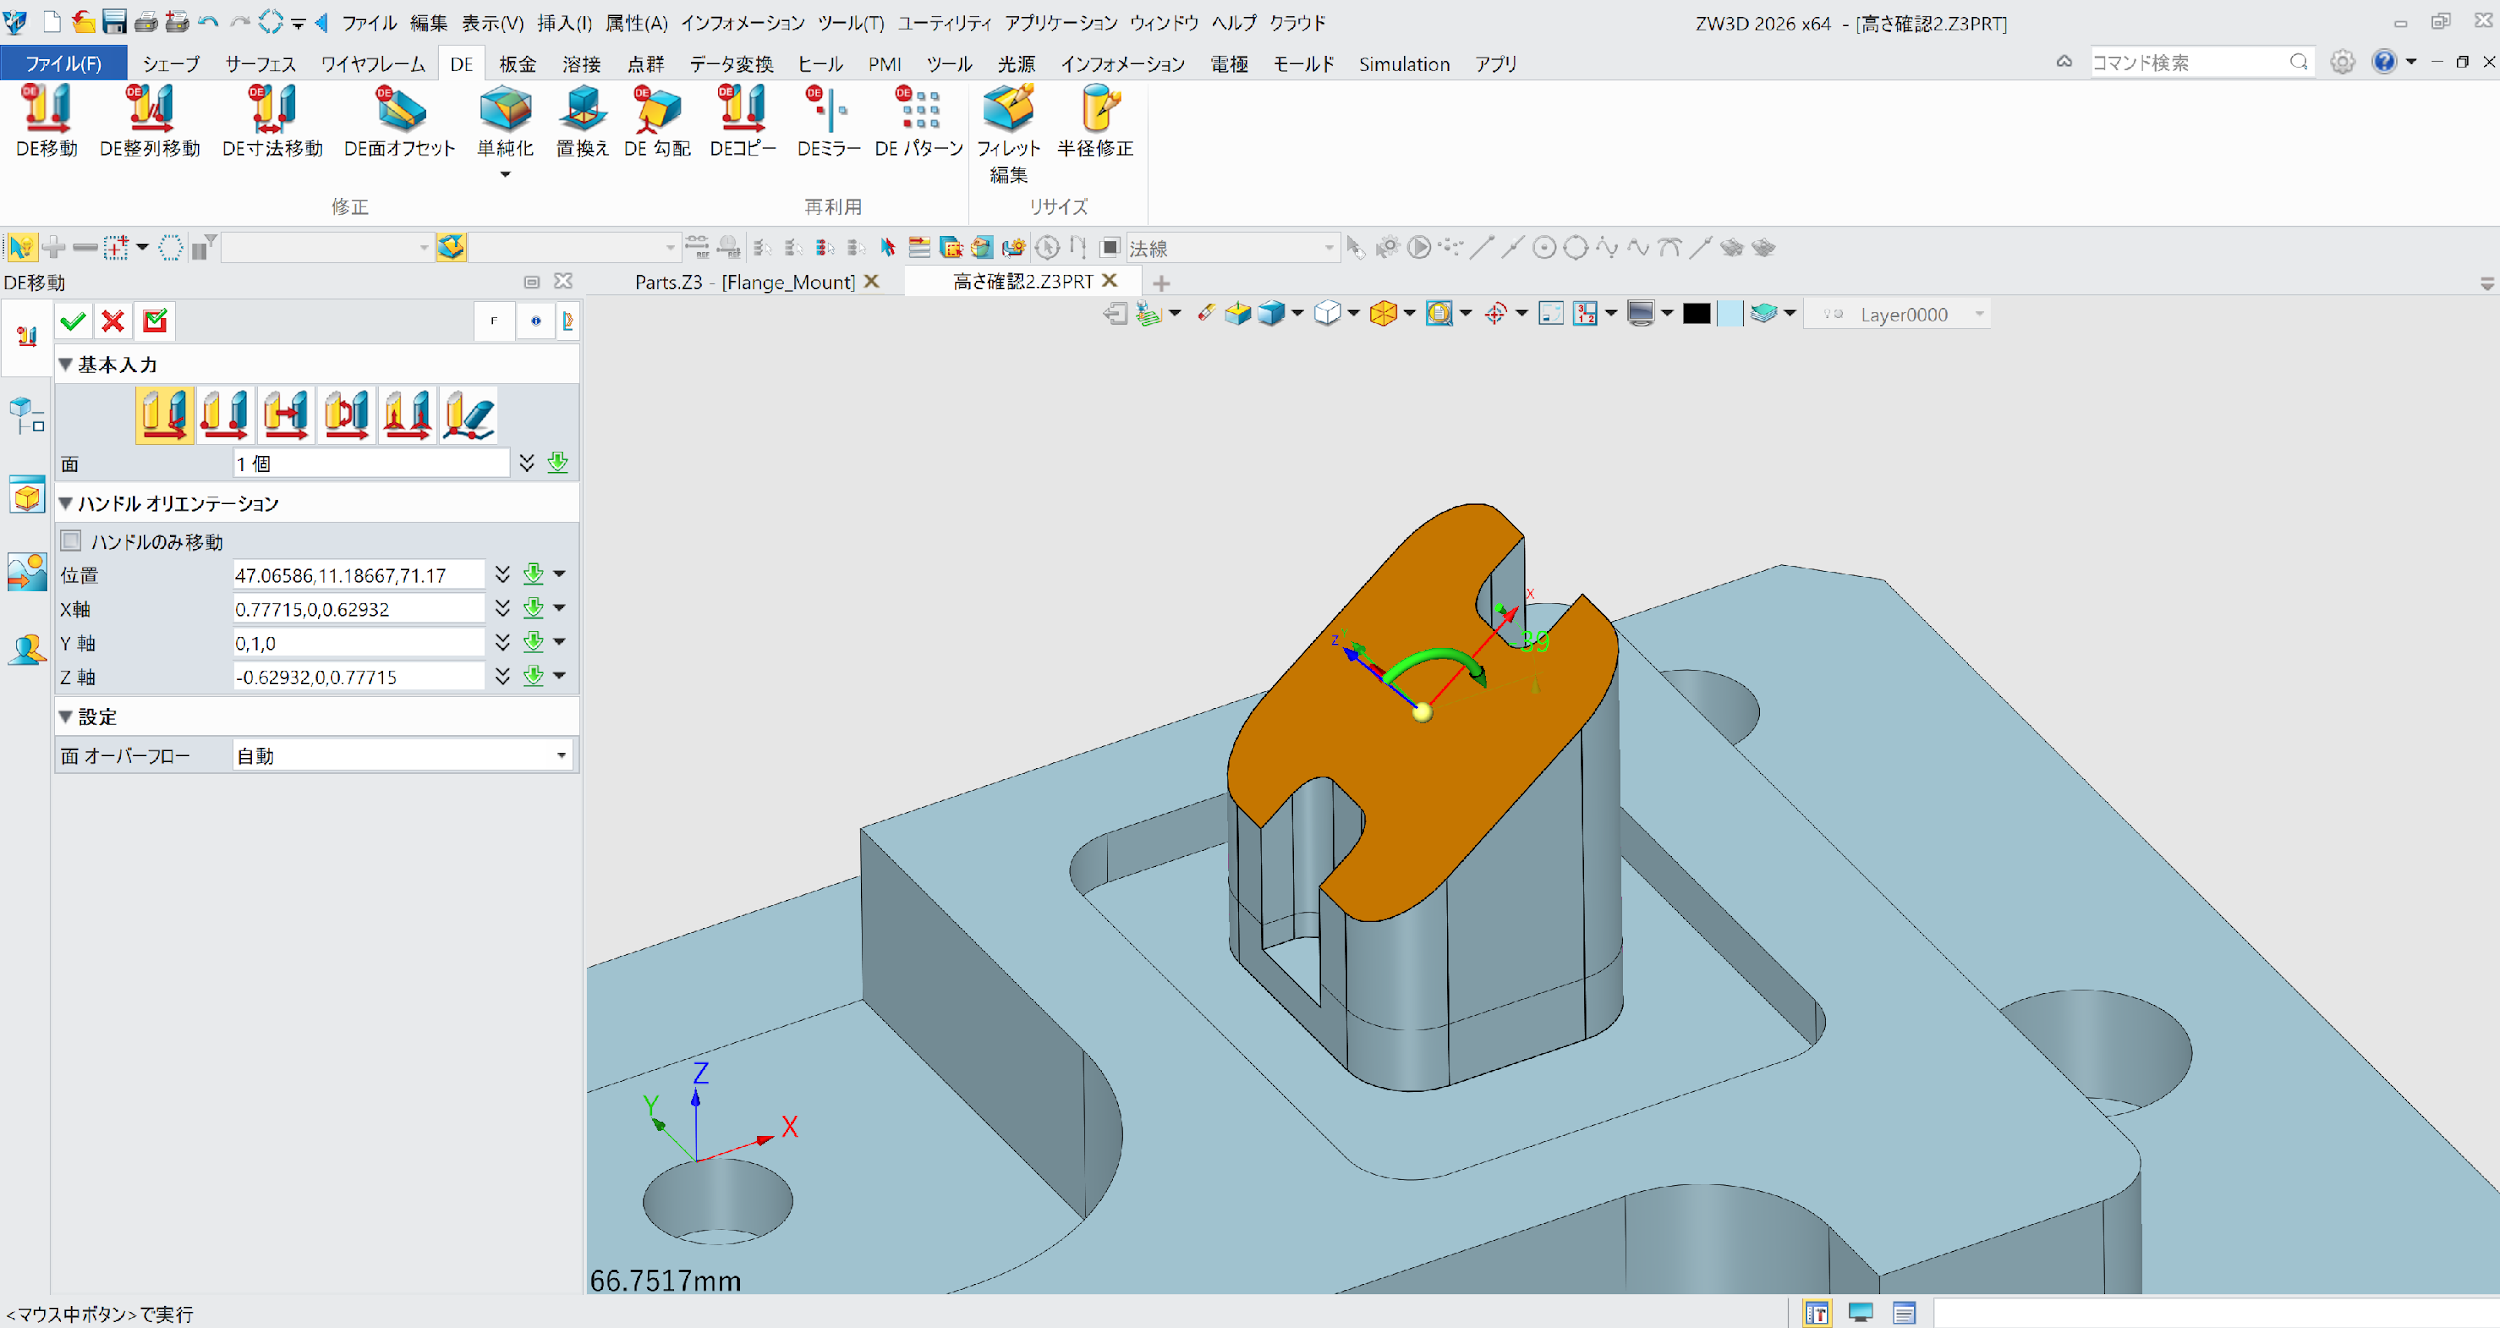Confirm DE移動 with the green checkmark
2500x1328 pixels.
72,321
